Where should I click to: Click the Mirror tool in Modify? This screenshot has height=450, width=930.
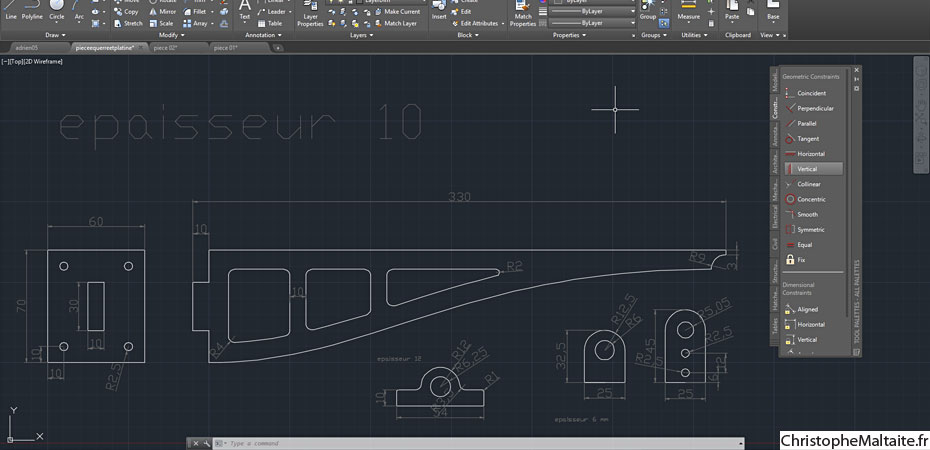click(162, 12)
